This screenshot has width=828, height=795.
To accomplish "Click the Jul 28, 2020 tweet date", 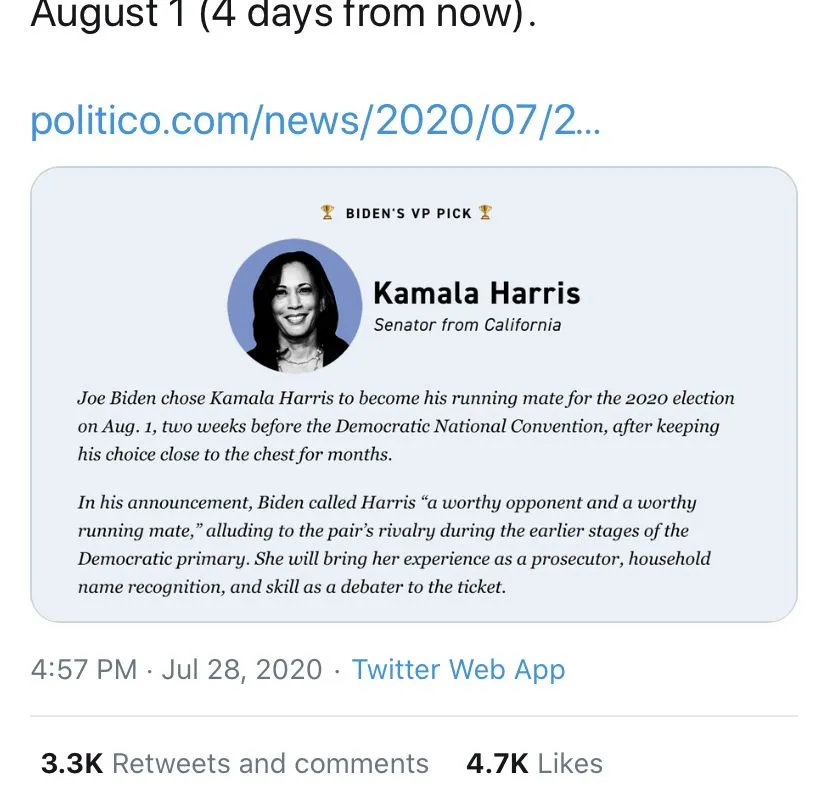I will coord(242,669).
